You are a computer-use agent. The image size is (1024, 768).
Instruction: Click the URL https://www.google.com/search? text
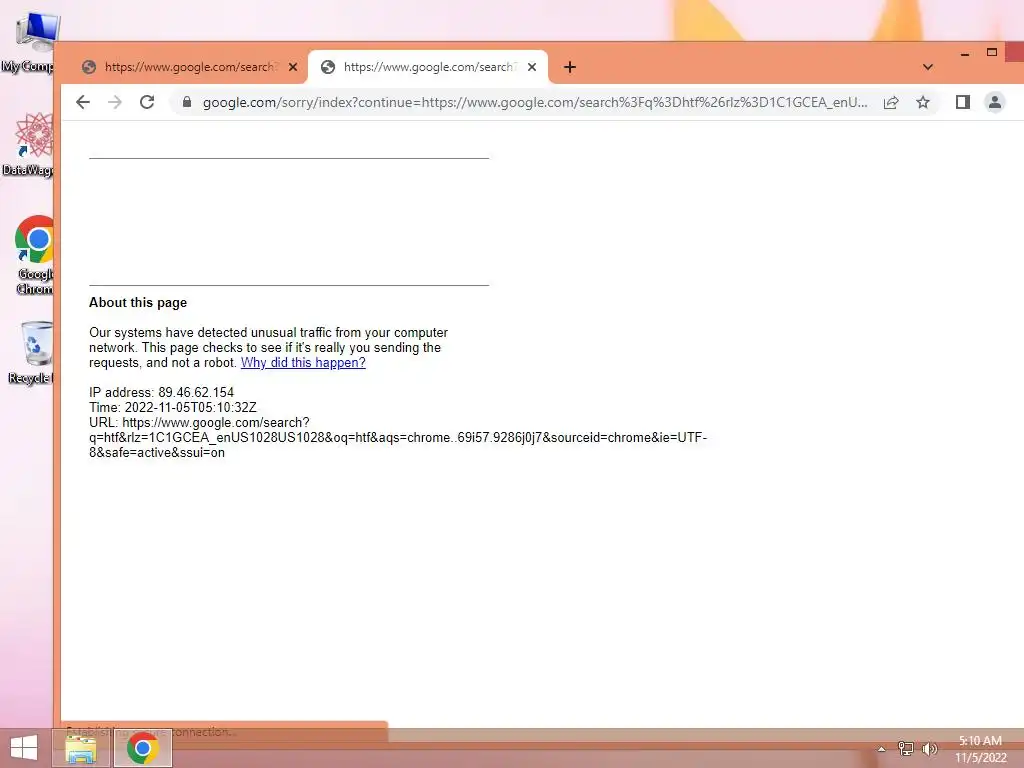click(x=199, y=423)
